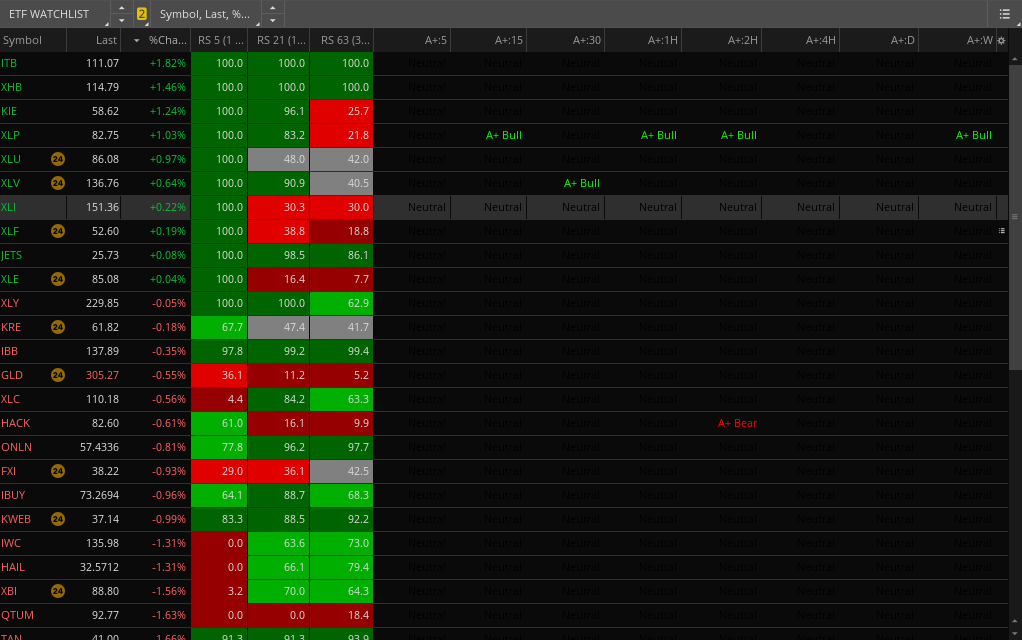The width and height of the screenshot is (1022, 640).
Task: Click the A+:D column header
Action: (879, 40)
